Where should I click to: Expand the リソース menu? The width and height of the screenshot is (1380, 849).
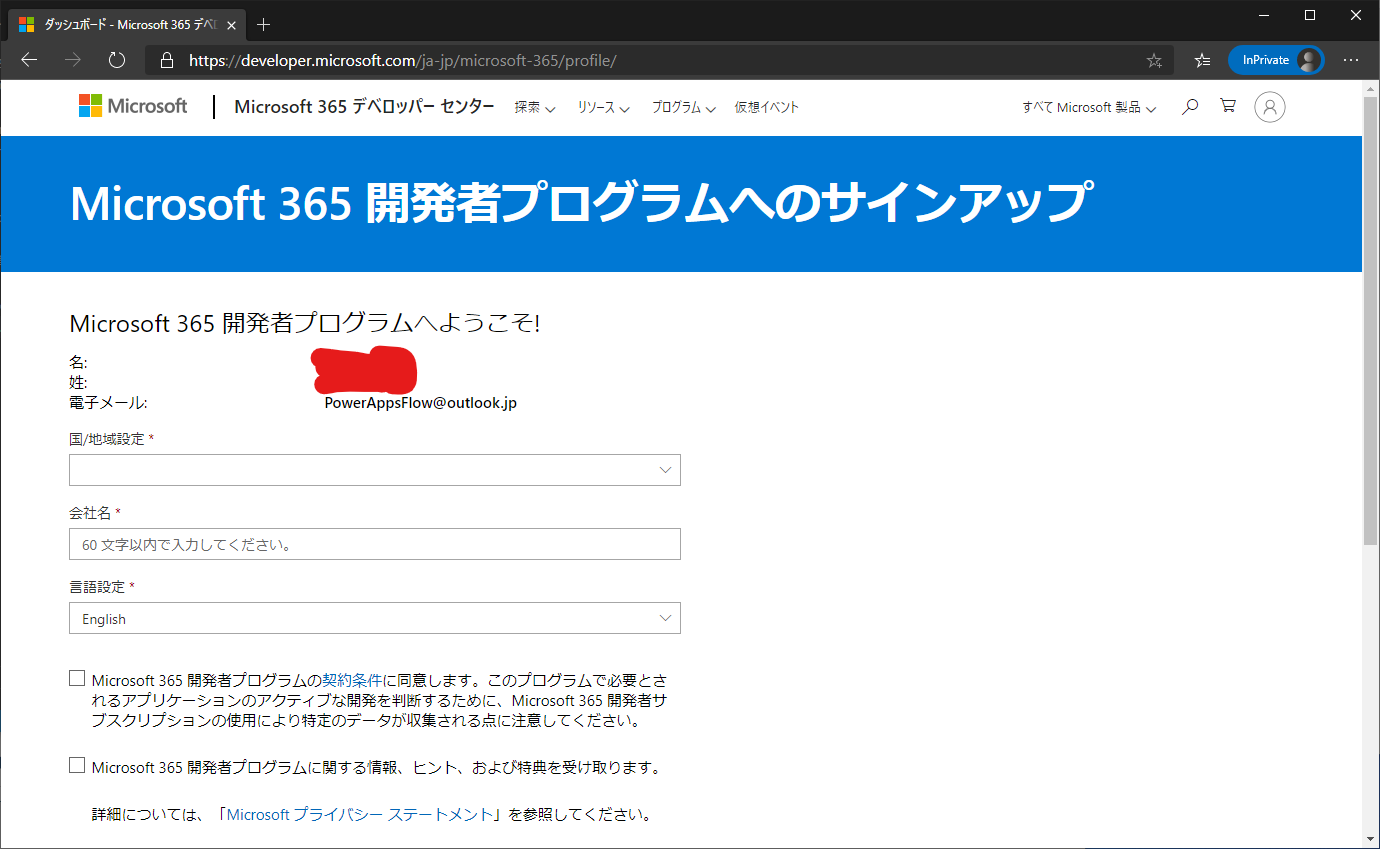tap(603, 107)
